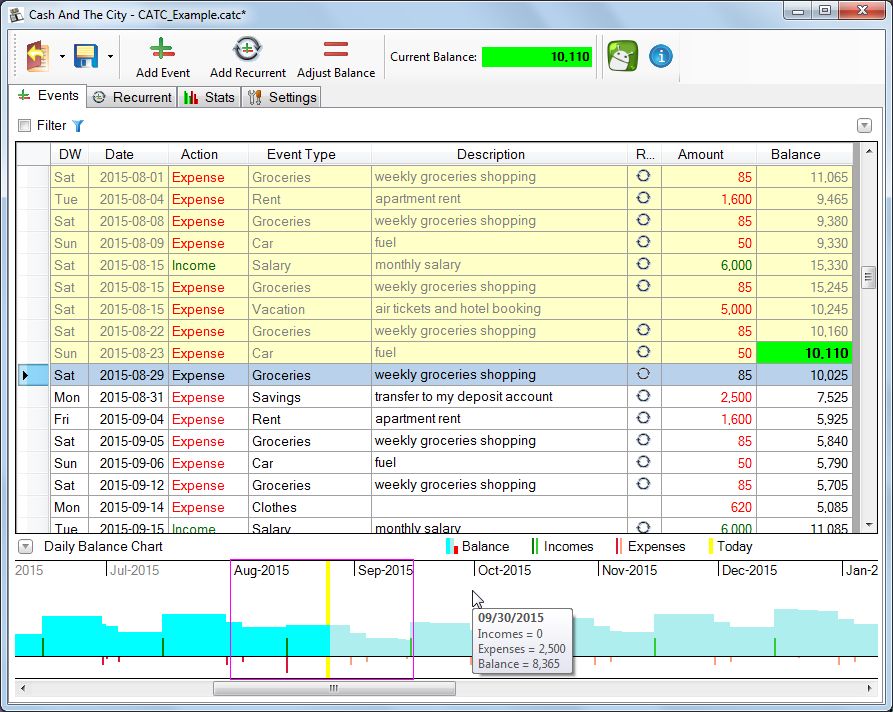Select the Vacation event type cell
Viewport: 893px width, 712px height.
(x=310, y=309)
